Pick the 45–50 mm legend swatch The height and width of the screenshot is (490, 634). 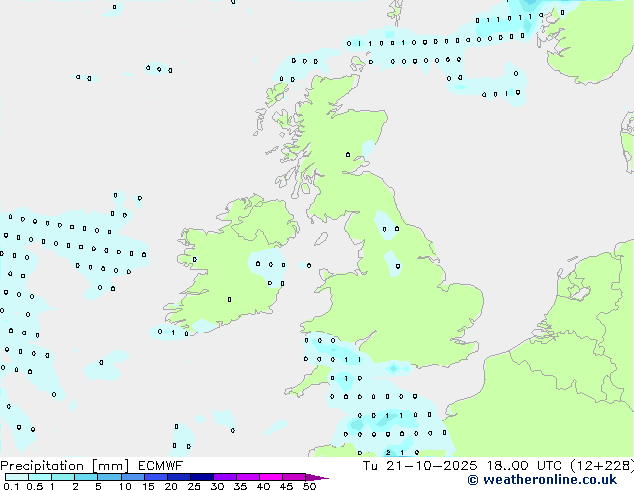(x=294, y=477)
